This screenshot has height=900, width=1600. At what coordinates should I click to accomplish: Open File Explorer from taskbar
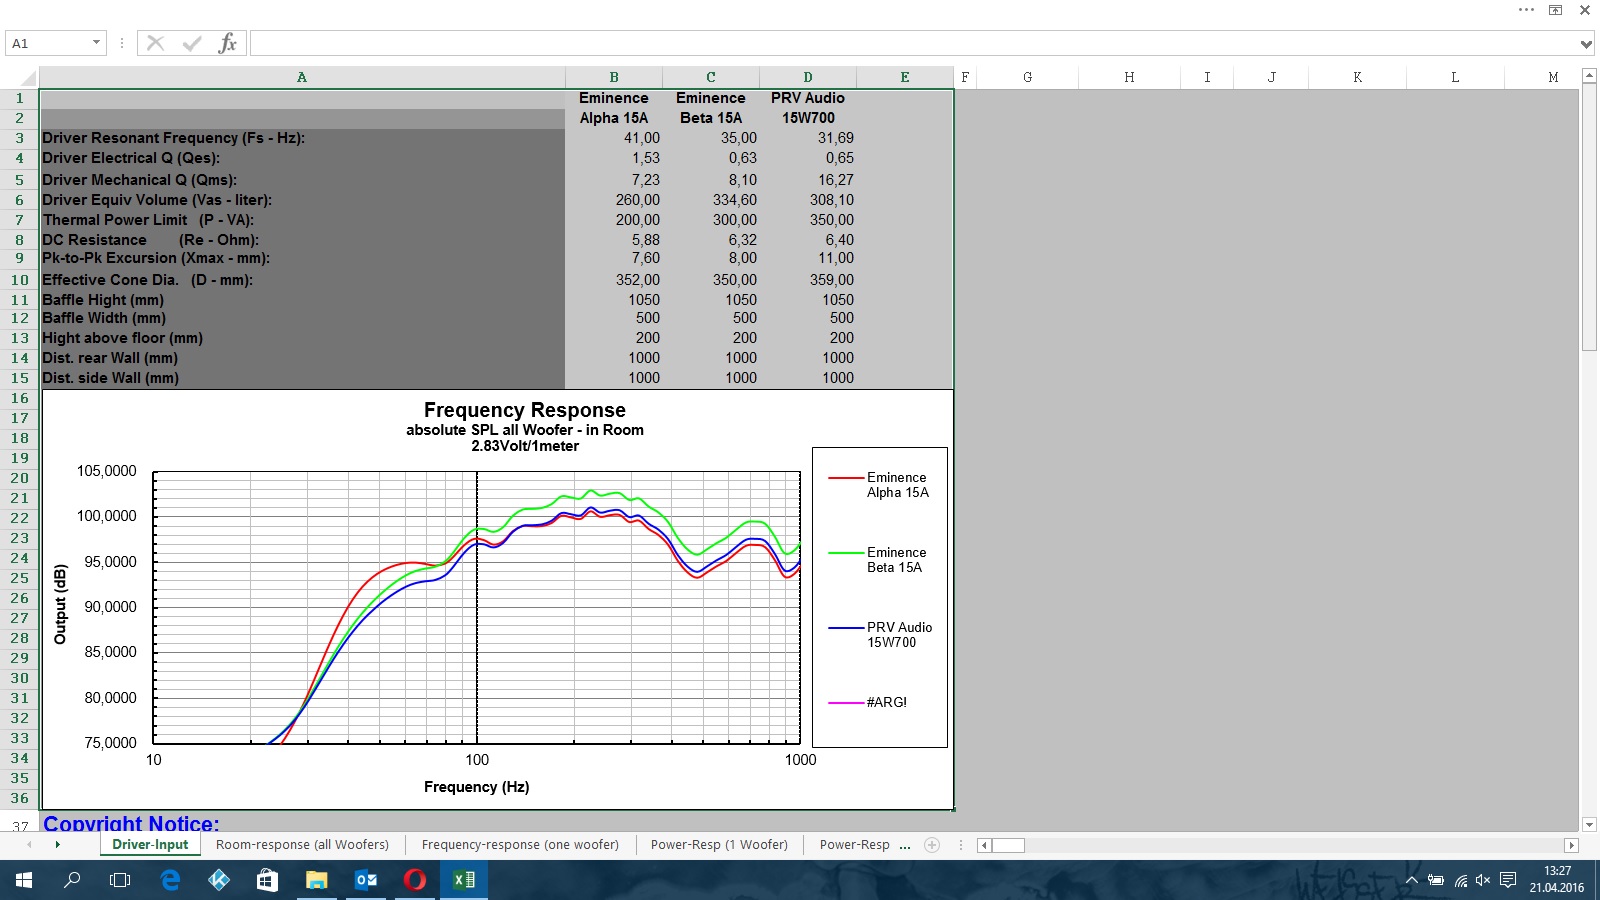pos(316,880)
